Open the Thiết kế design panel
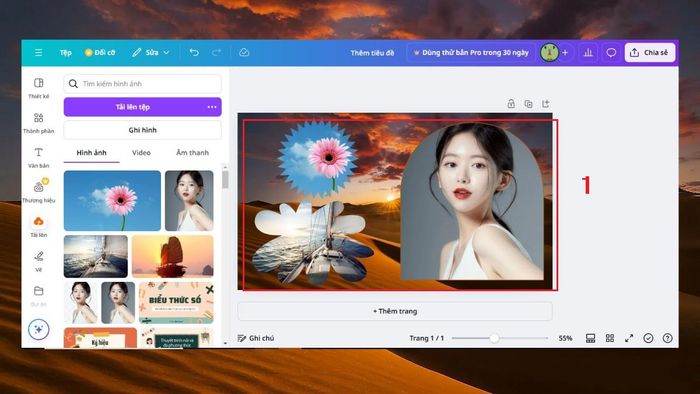The height and width of the screenshot is (394, 700). (39, 88)
